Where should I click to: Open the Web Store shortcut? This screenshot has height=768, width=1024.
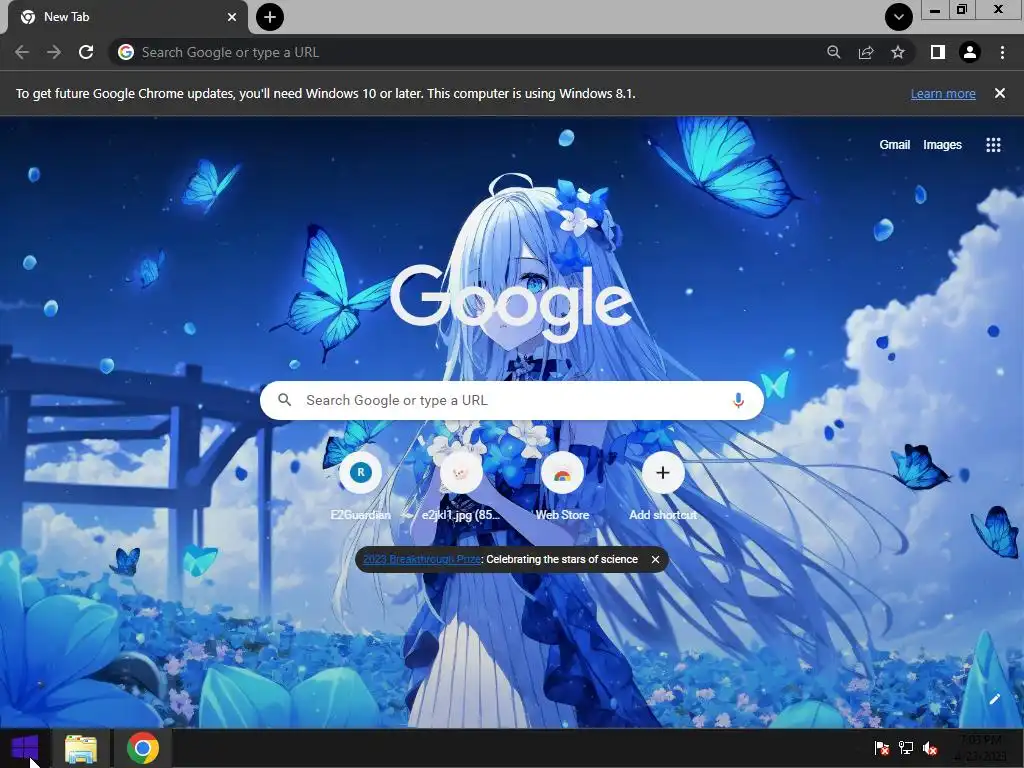click(562, 485)
